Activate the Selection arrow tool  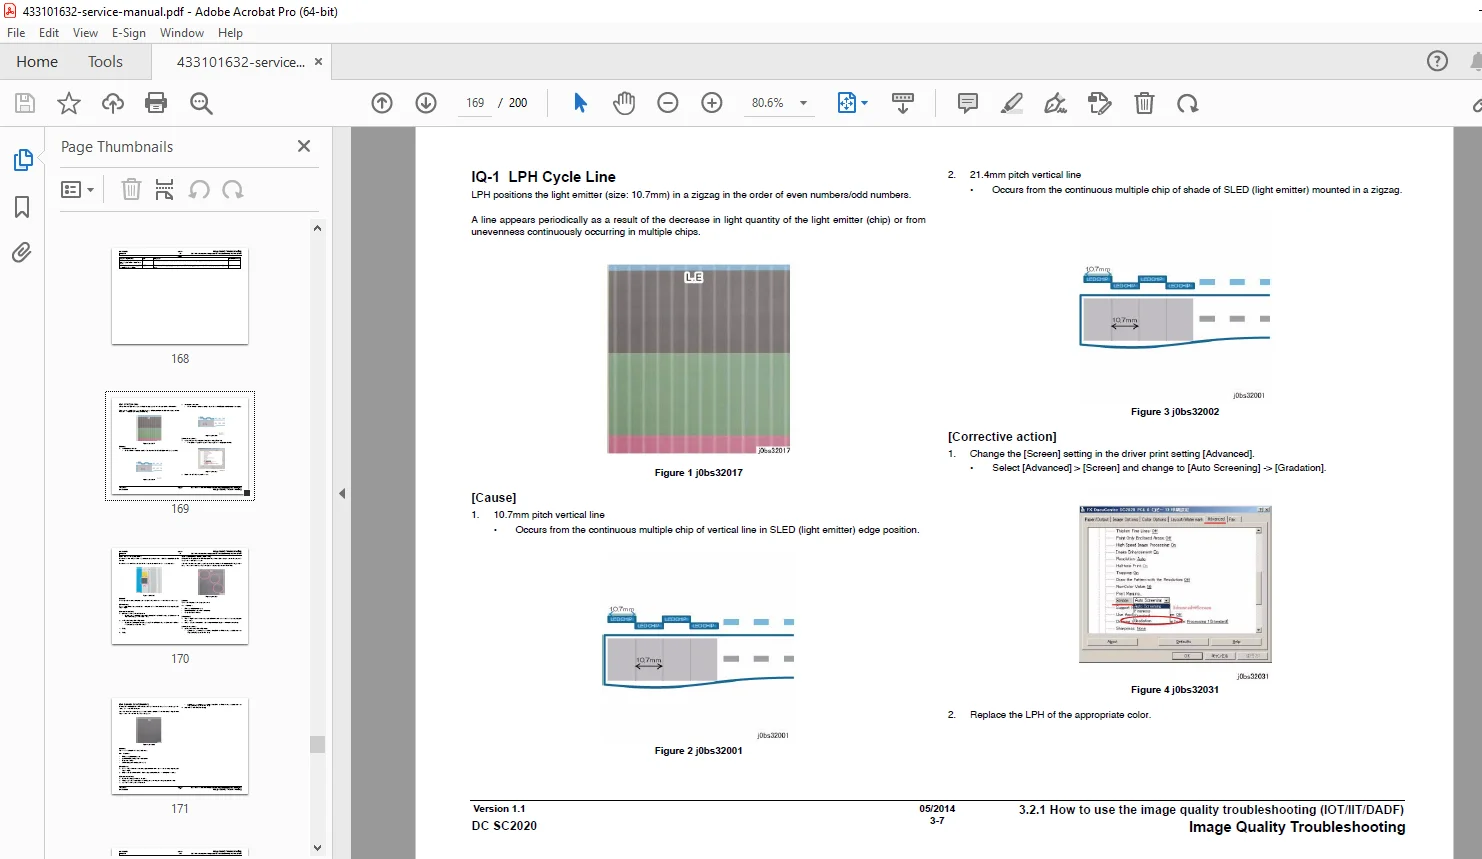tap(580, 103)
